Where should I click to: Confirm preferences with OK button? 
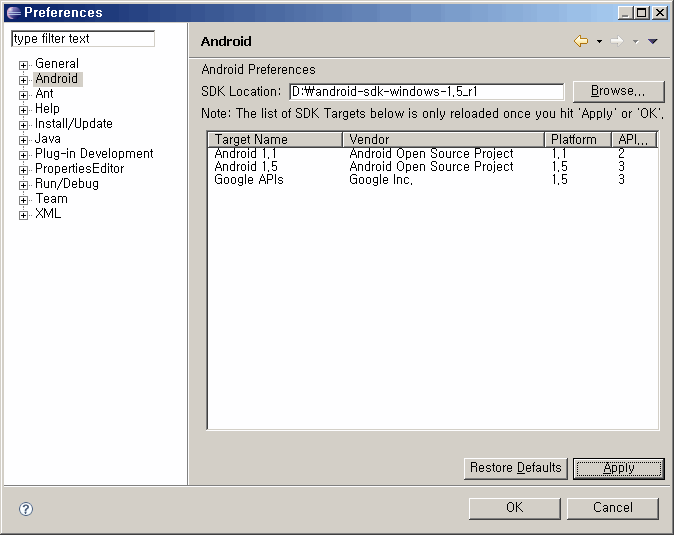514,508
